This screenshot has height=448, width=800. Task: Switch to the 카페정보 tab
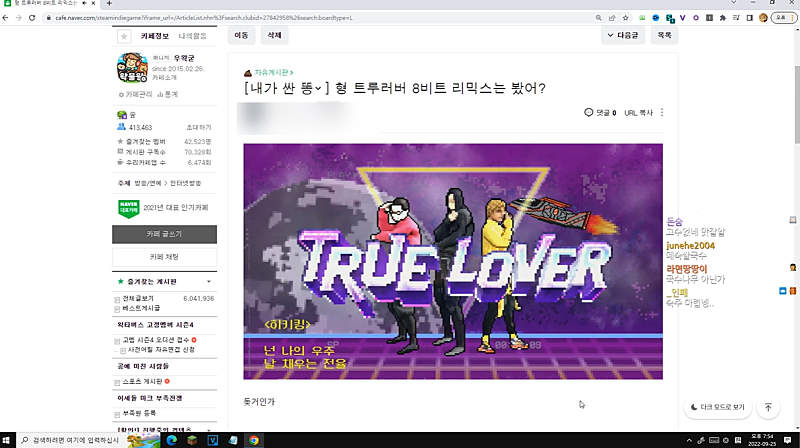click(x=155, y=36)
